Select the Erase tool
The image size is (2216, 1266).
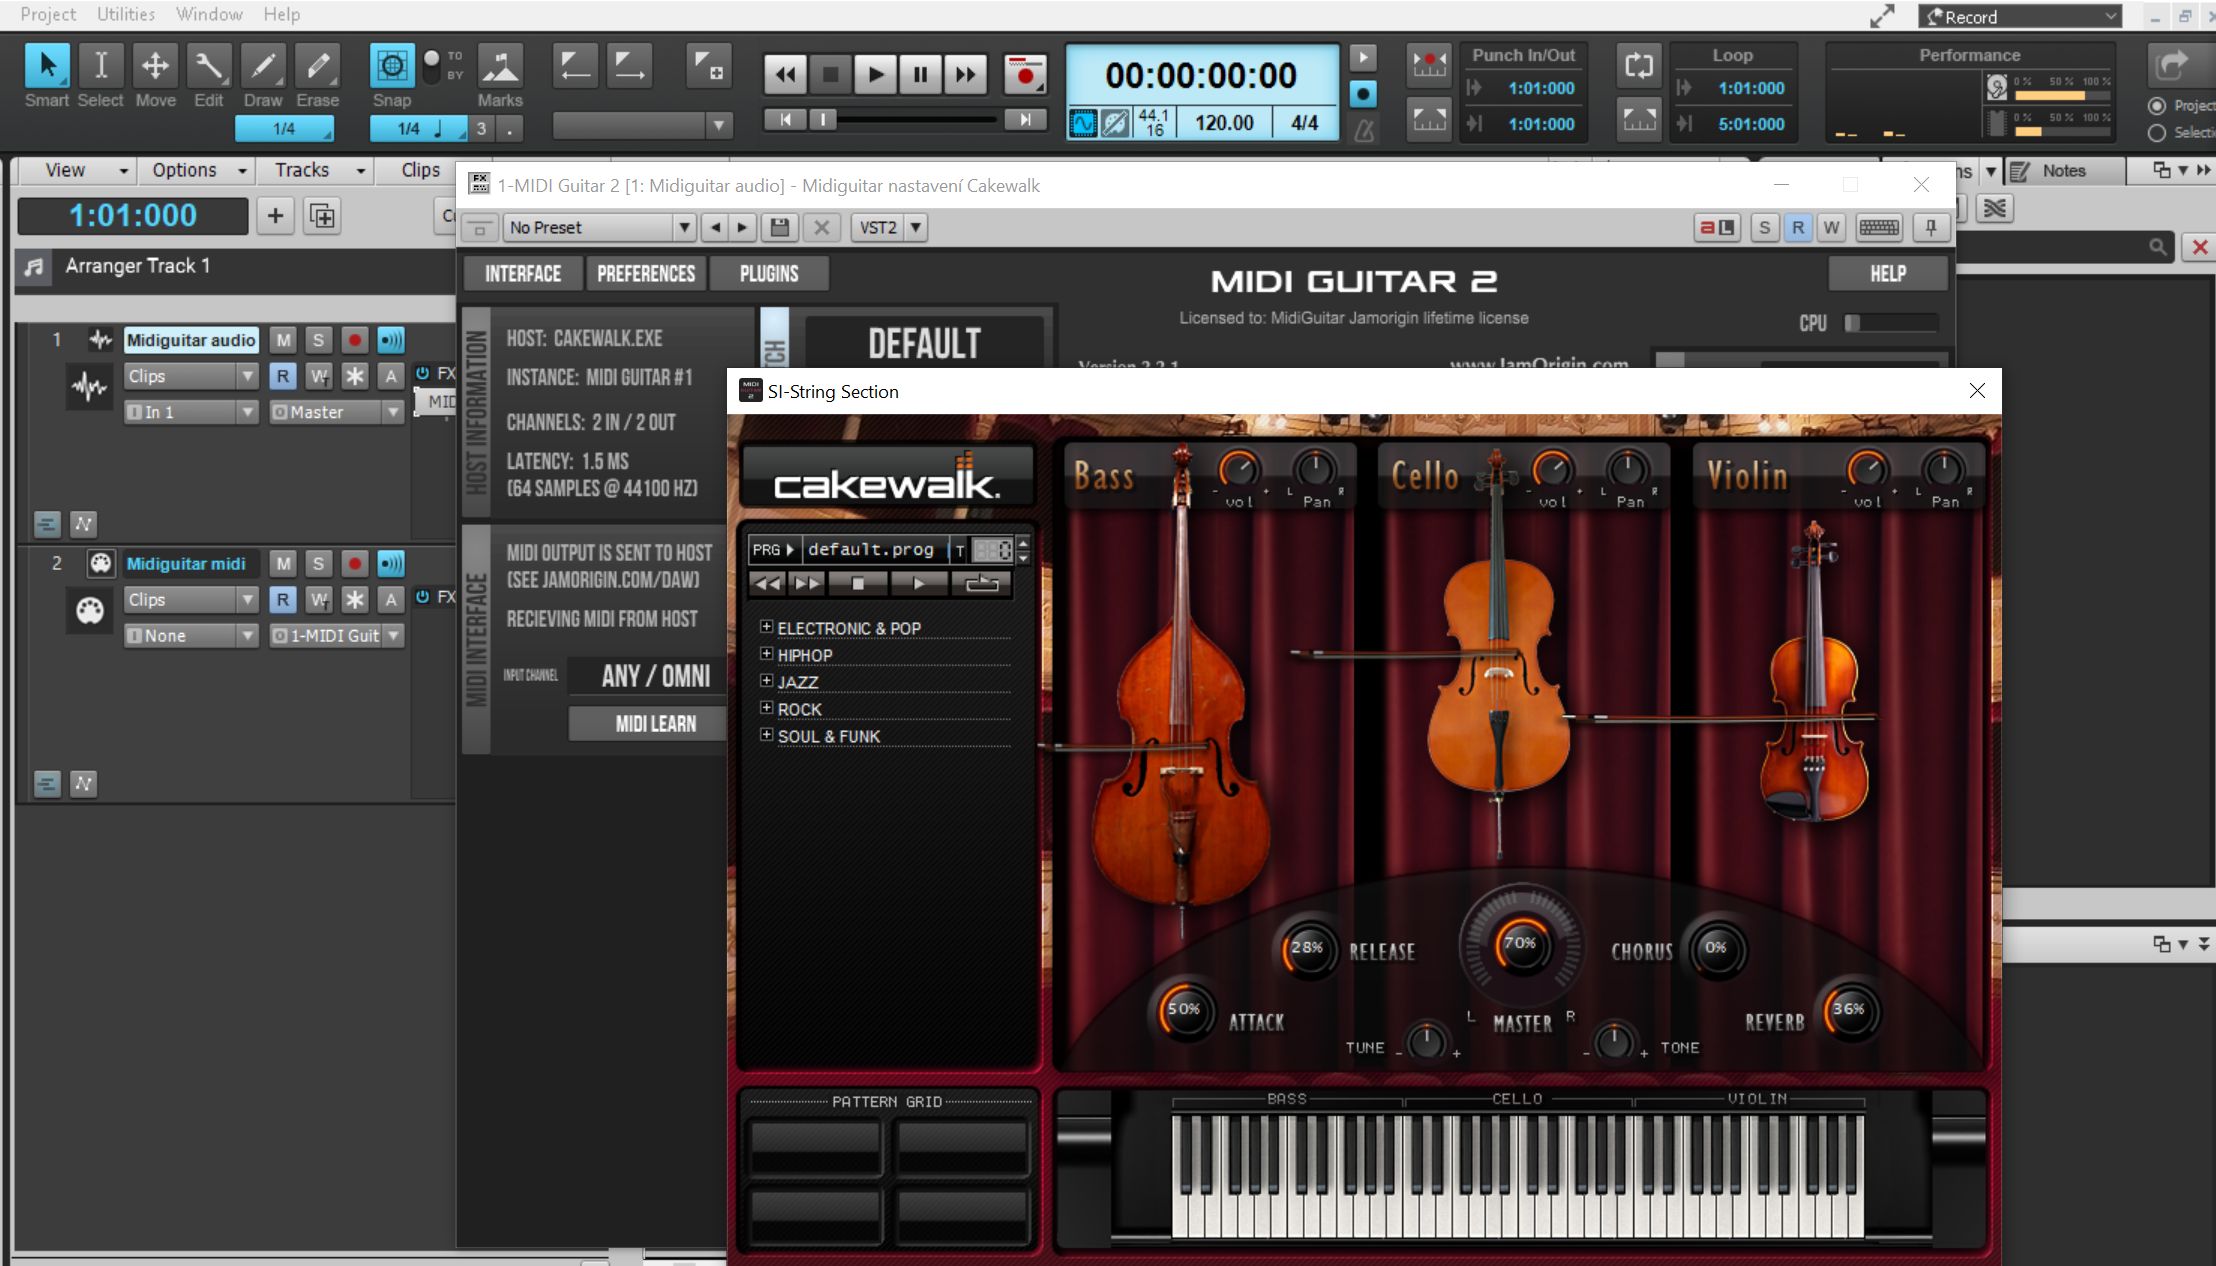coord(318,67)
